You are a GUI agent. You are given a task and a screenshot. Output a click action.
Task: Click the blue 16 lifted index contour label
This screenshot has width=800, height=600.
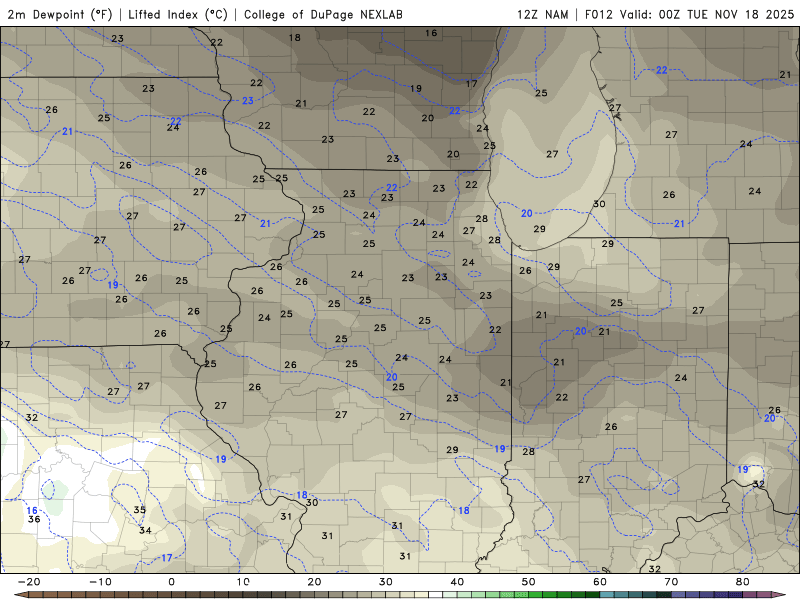[32, 510]
